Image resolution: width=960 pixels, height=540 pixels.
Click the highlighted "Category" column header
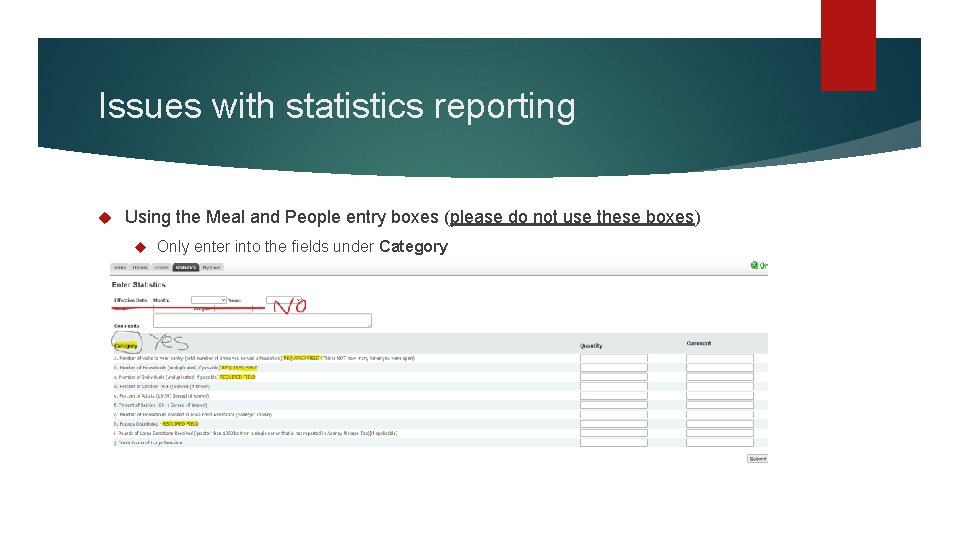[x=126, y=346]
